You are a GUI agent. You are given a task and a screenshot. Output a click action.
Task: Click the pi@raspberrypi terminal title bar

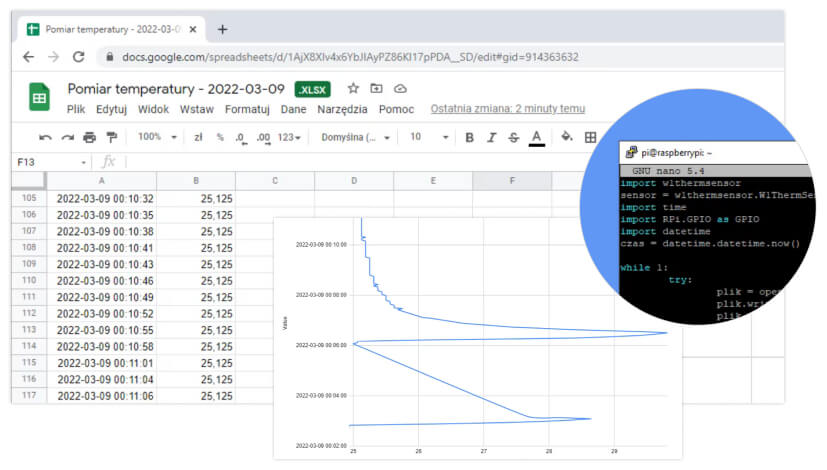click(712, 152)
